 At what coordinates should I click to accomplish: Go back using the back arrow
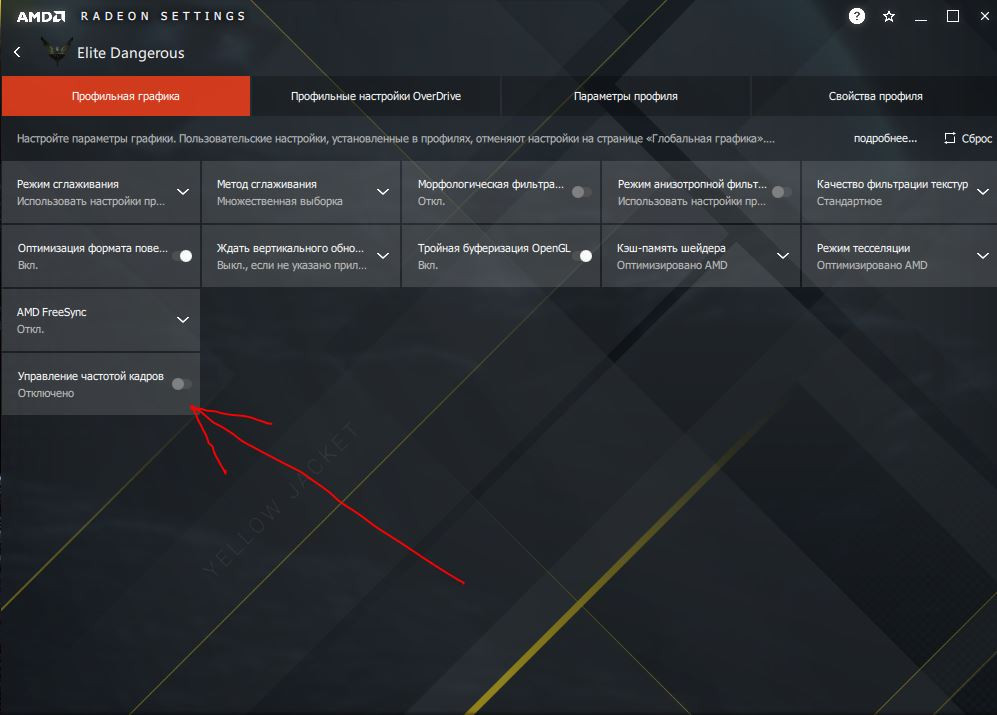point(17,52)
